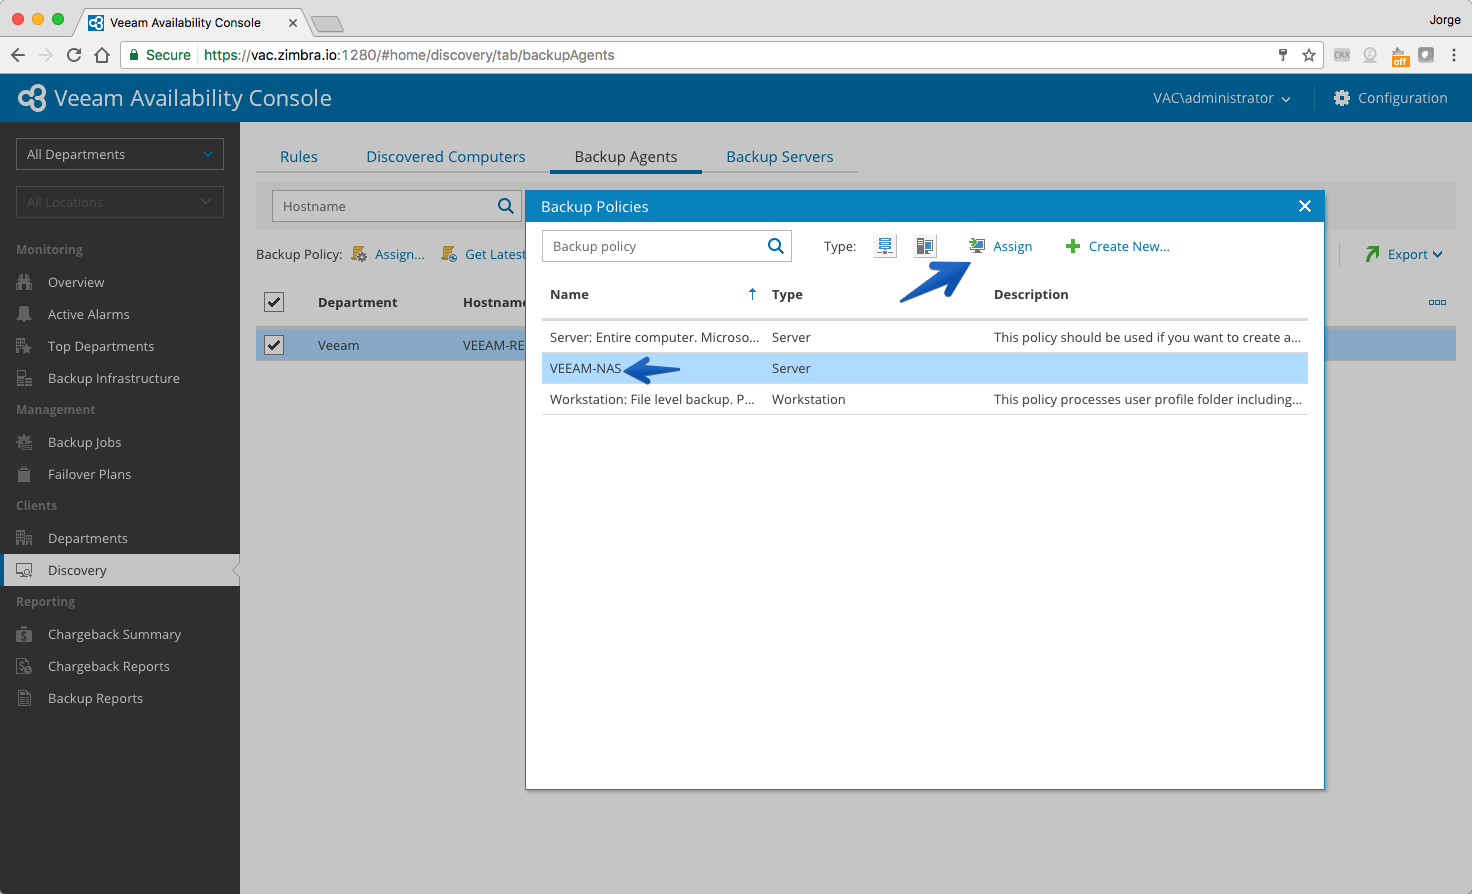Sort policies by the Name column
The height and width of the screenshot is (894, 1472).
tap(569, 294)
